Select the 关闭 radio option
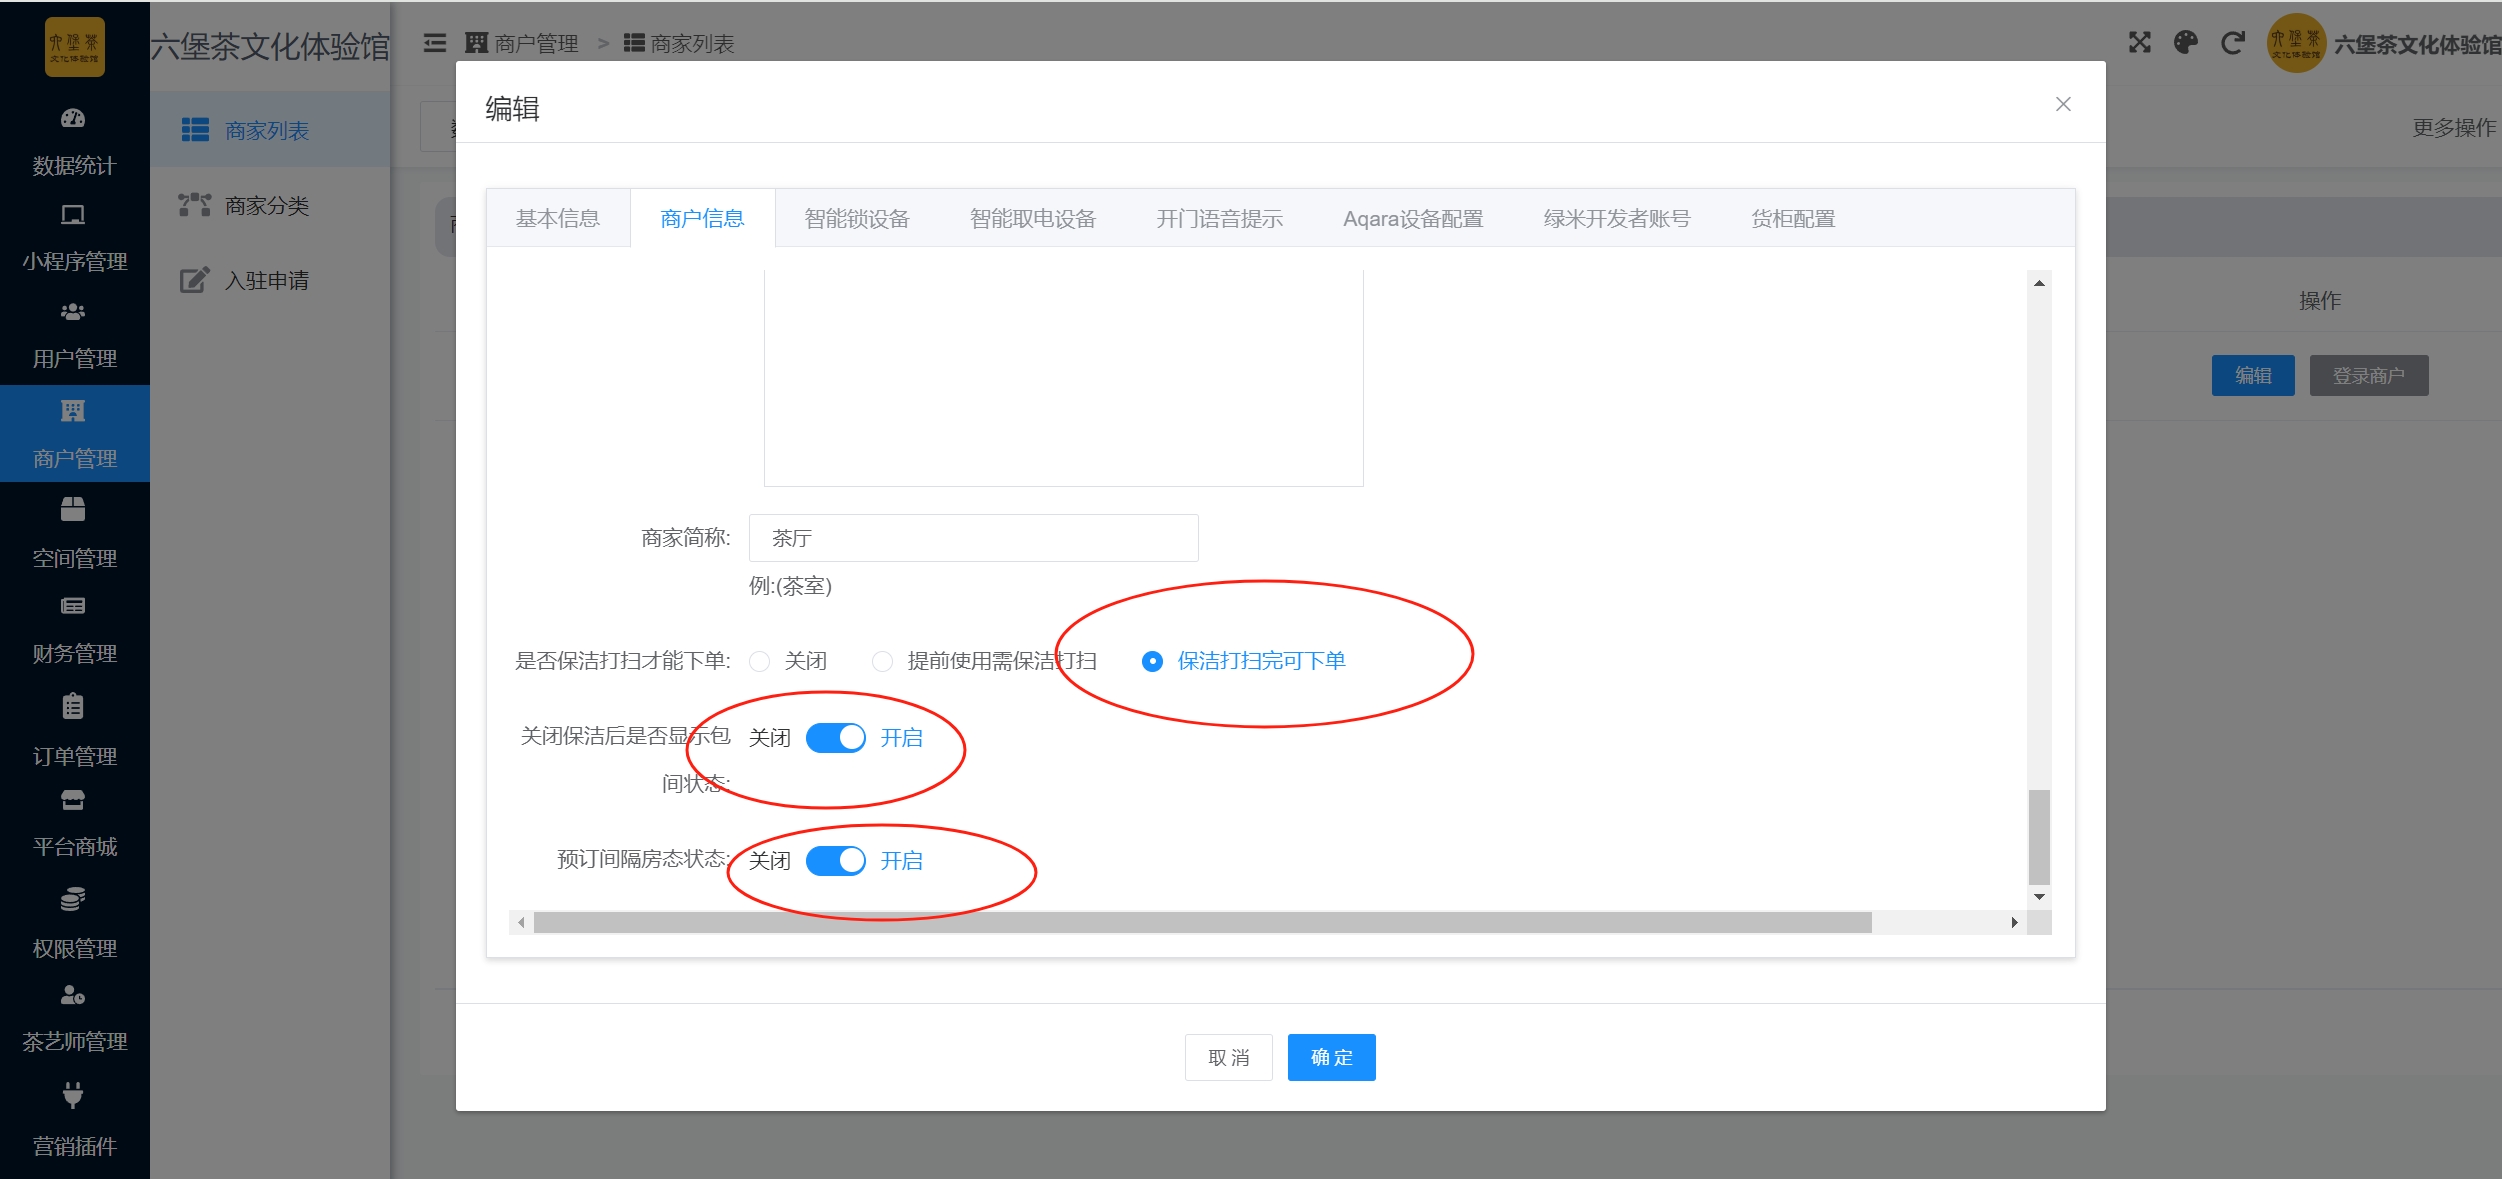2502x1179 pixels. [x=760, y=661]
